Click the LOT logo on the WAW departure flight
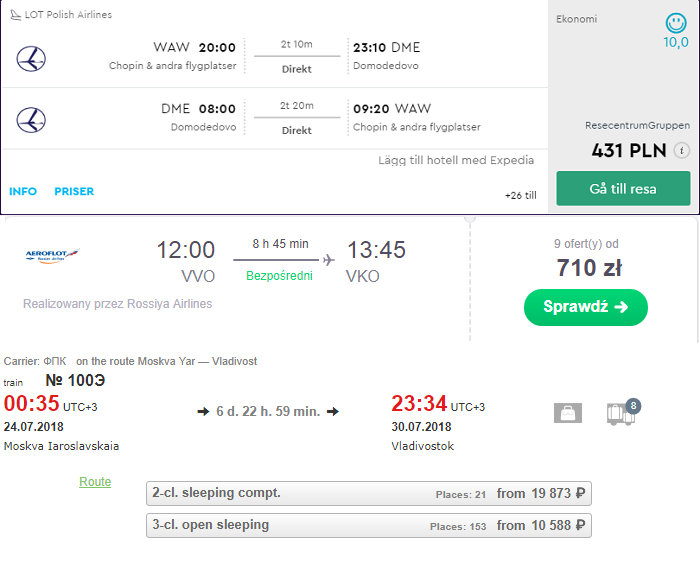The height and width of the screenshot is (564, 700). 31,58
